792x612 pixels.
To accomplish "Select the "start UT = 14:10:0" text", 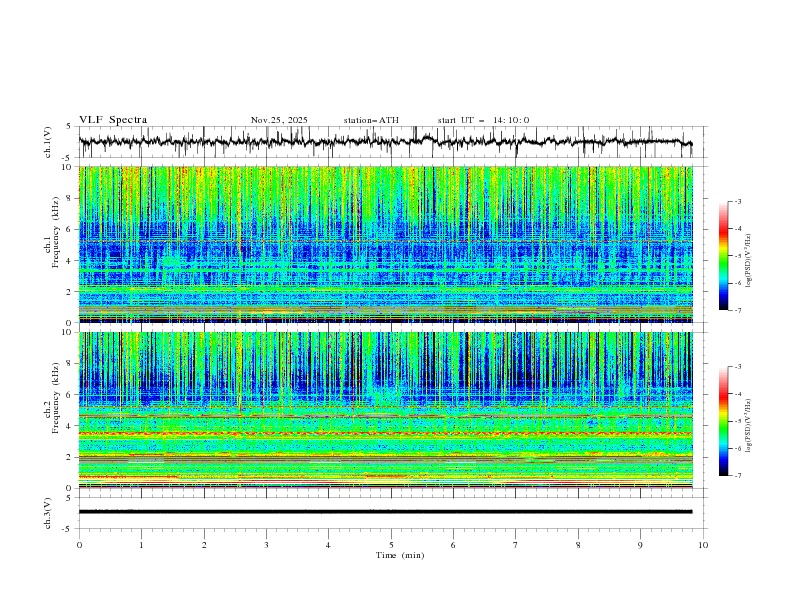I will tap(483, 120).
